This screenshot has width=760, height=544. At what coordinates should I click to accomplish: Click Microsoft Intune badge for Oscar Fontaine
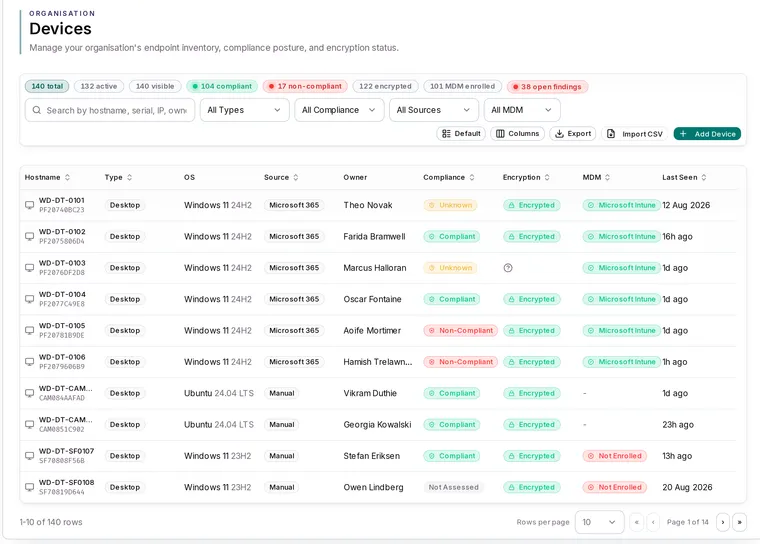point(621,299)
